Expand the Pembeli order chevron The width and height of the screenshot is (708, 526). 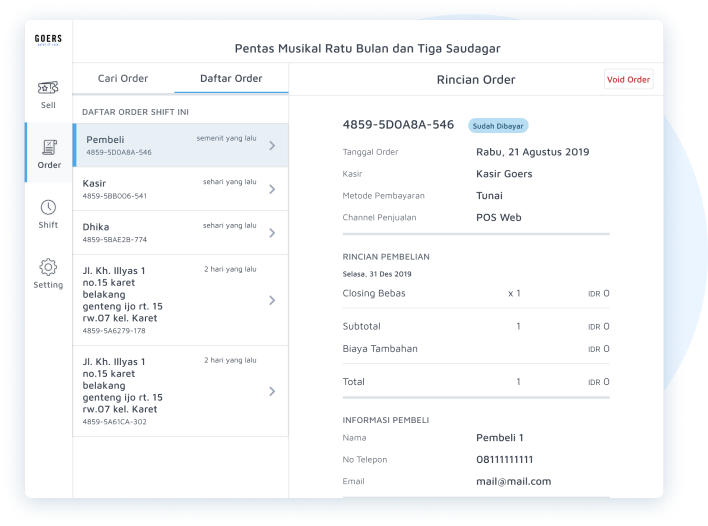pos(272,146)
